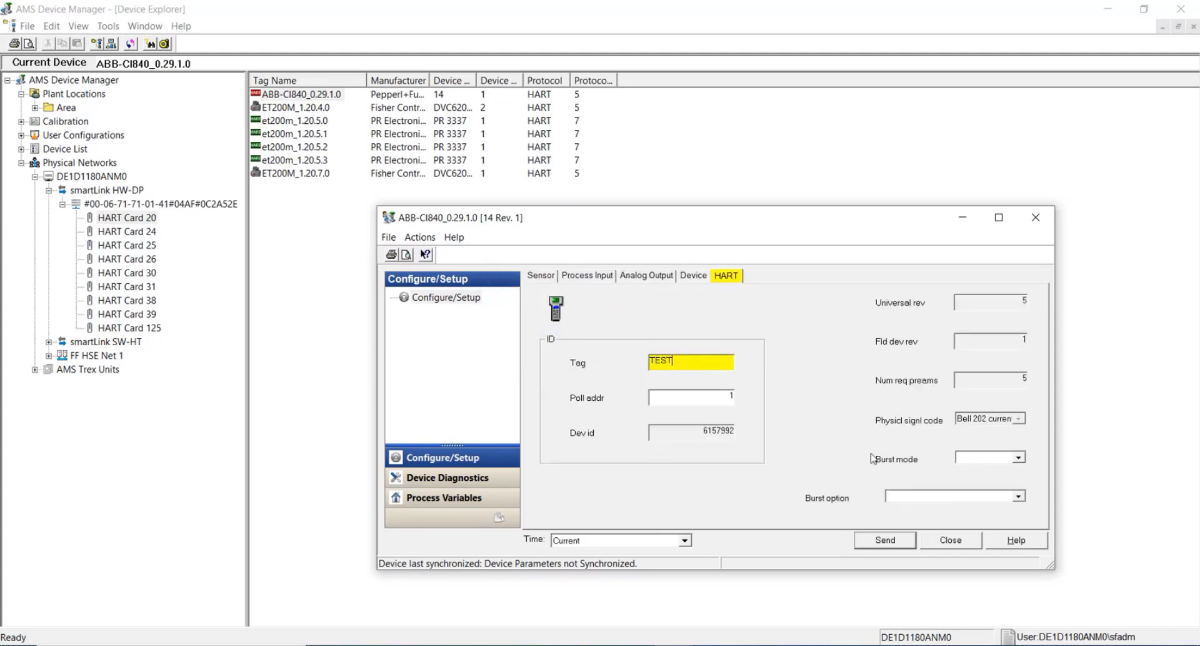Screen dimensions: 1200x646
Task: Collapse the Physical Networks node
Action: pyautogui.click(x=22, y=163)
